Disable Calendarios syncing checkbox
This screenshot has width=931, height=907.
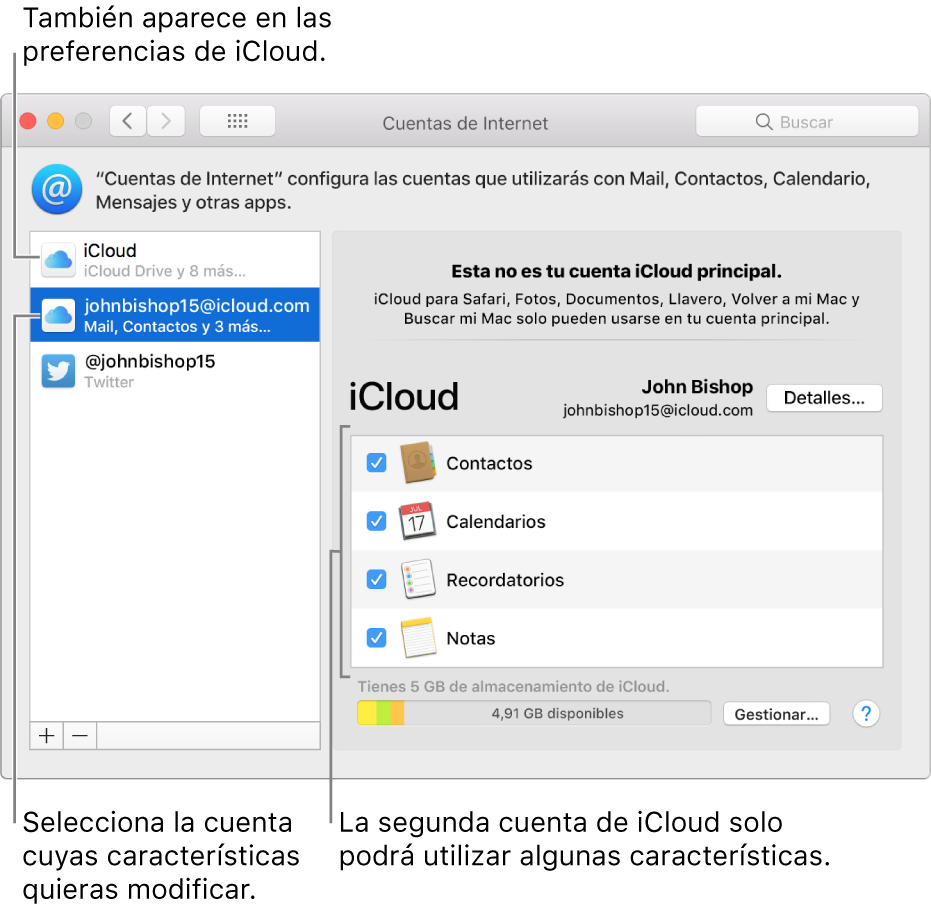376,521
